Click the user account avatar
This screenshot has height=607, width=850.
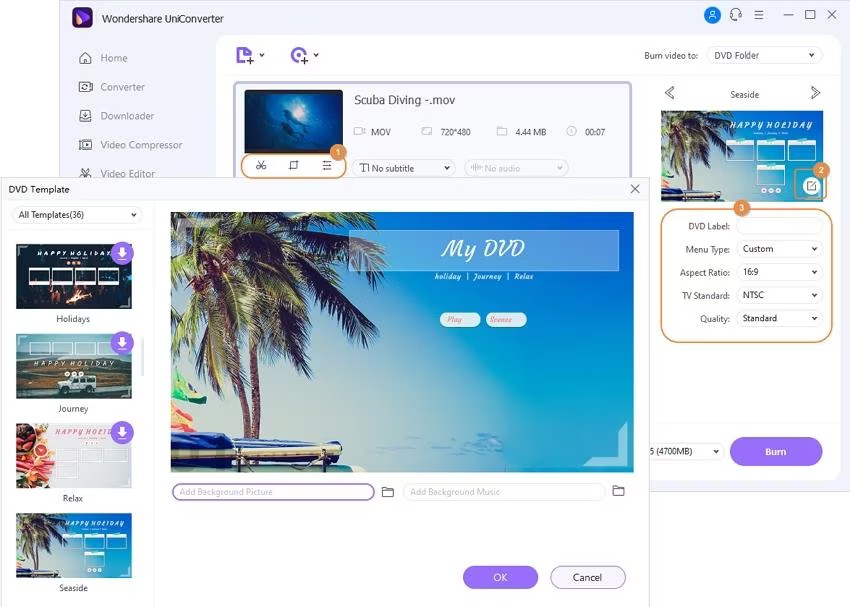(711, 15)
